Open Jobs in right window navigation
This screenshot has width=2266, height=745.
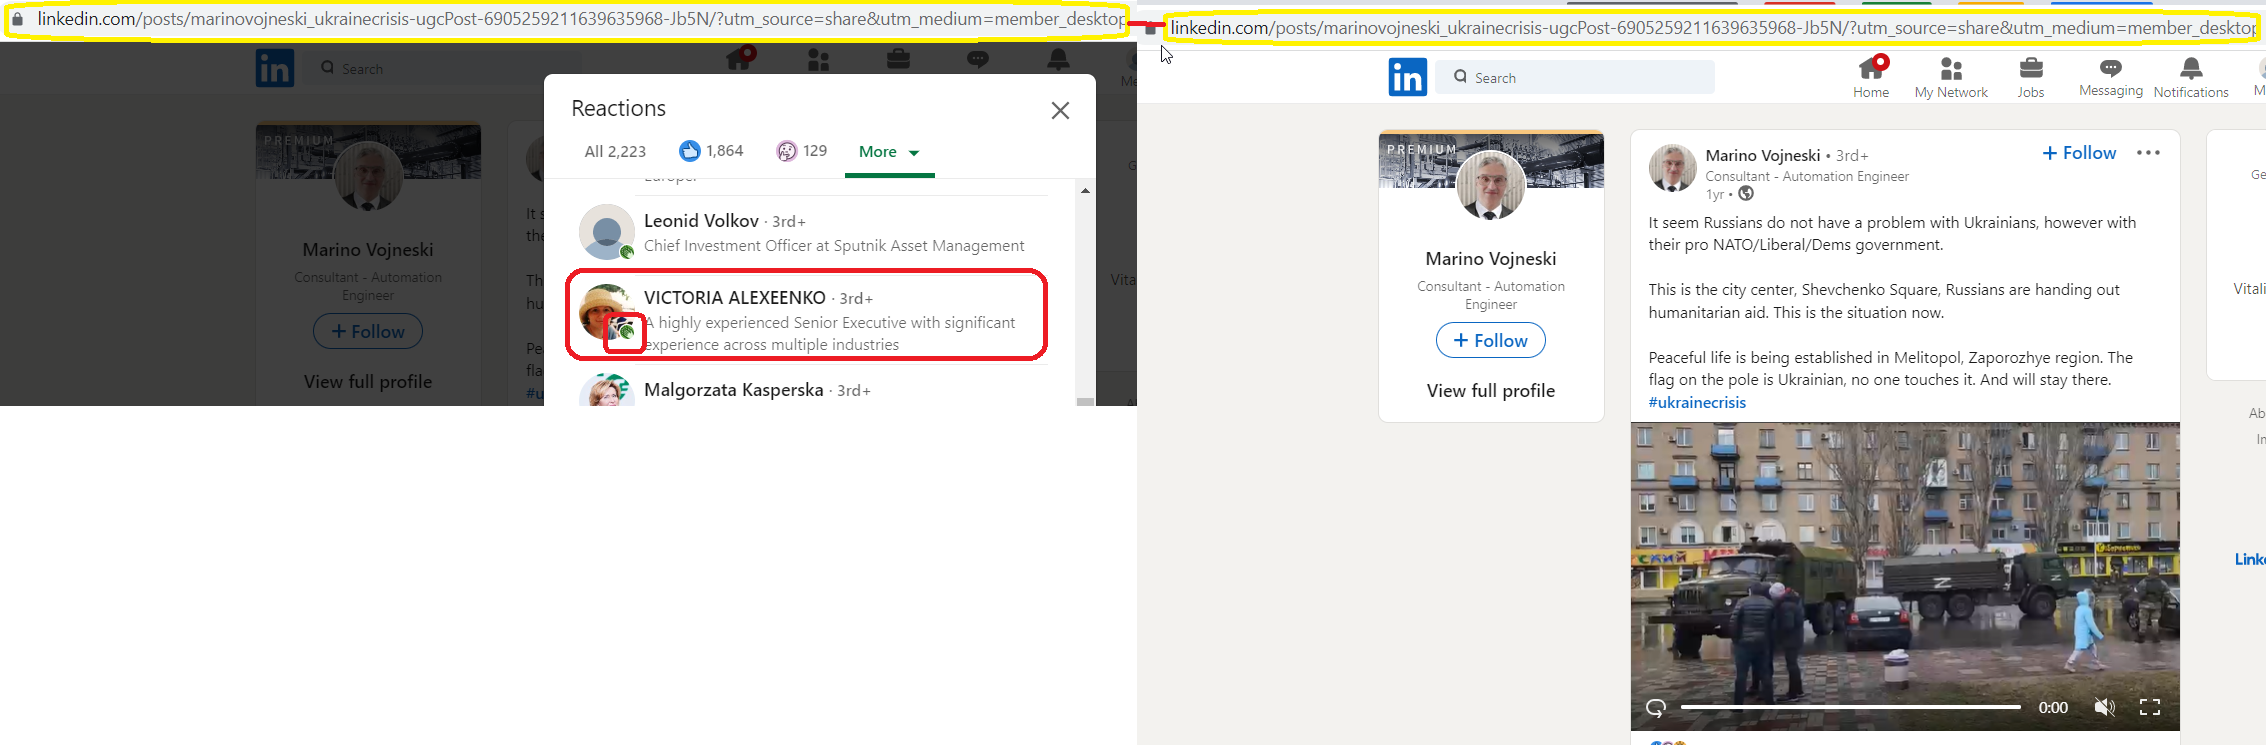[x=2031, y=78]
